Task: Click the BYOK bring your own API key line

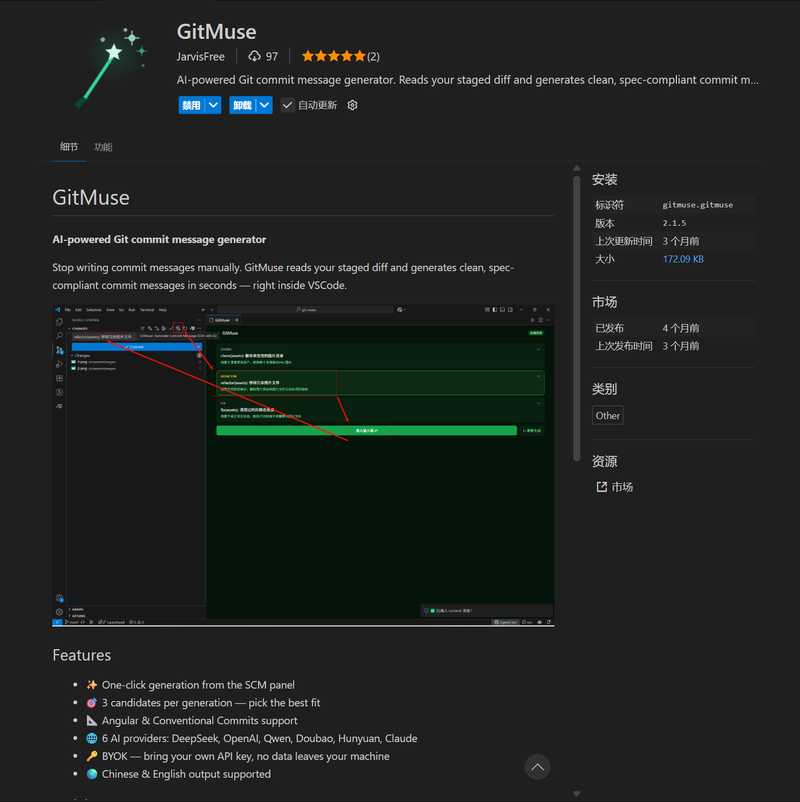Action: [246, 756]
